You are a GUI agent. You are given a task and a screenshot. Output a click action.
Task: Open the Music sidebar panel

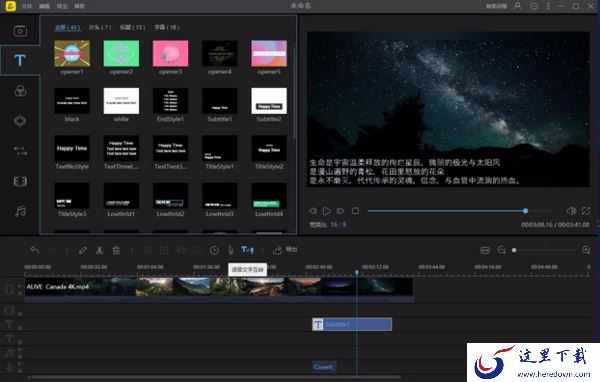20,211
